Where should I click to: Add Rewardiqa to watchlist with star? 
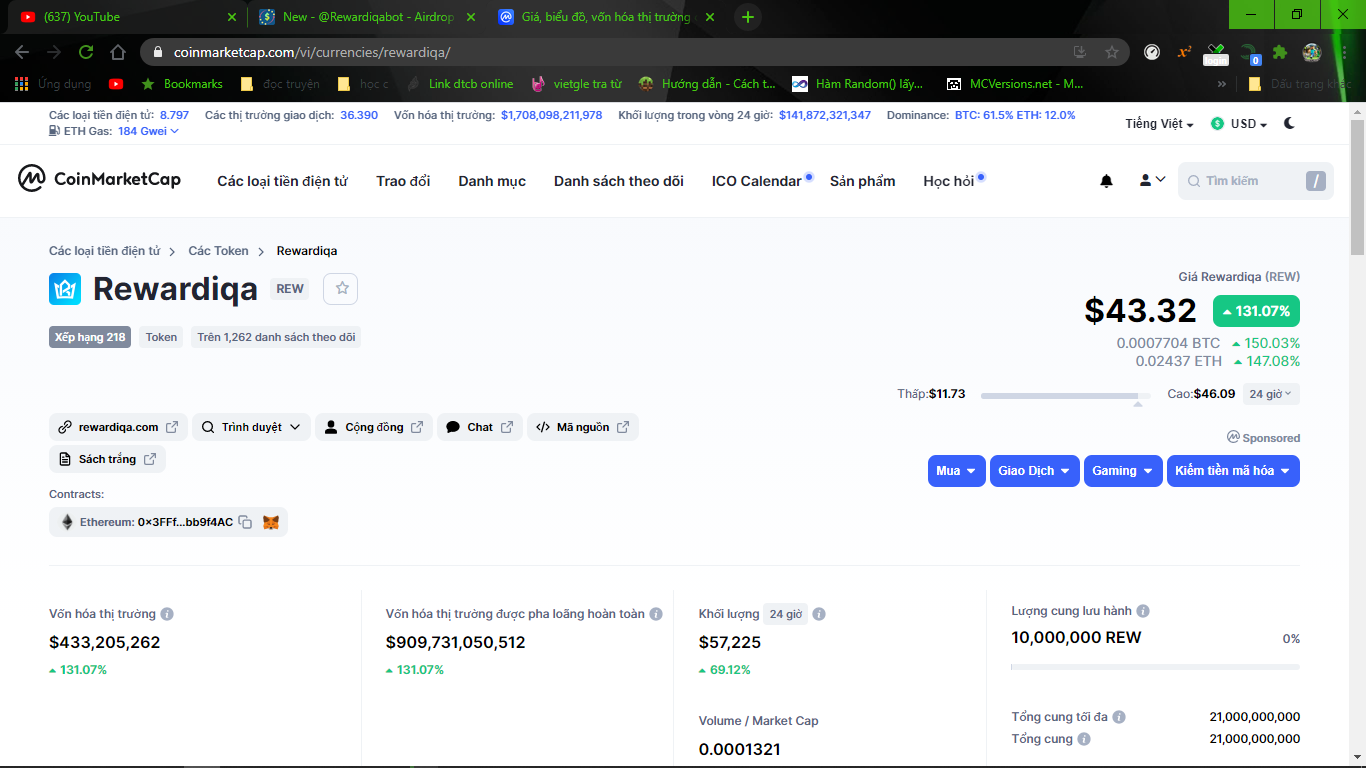point(341,288)
